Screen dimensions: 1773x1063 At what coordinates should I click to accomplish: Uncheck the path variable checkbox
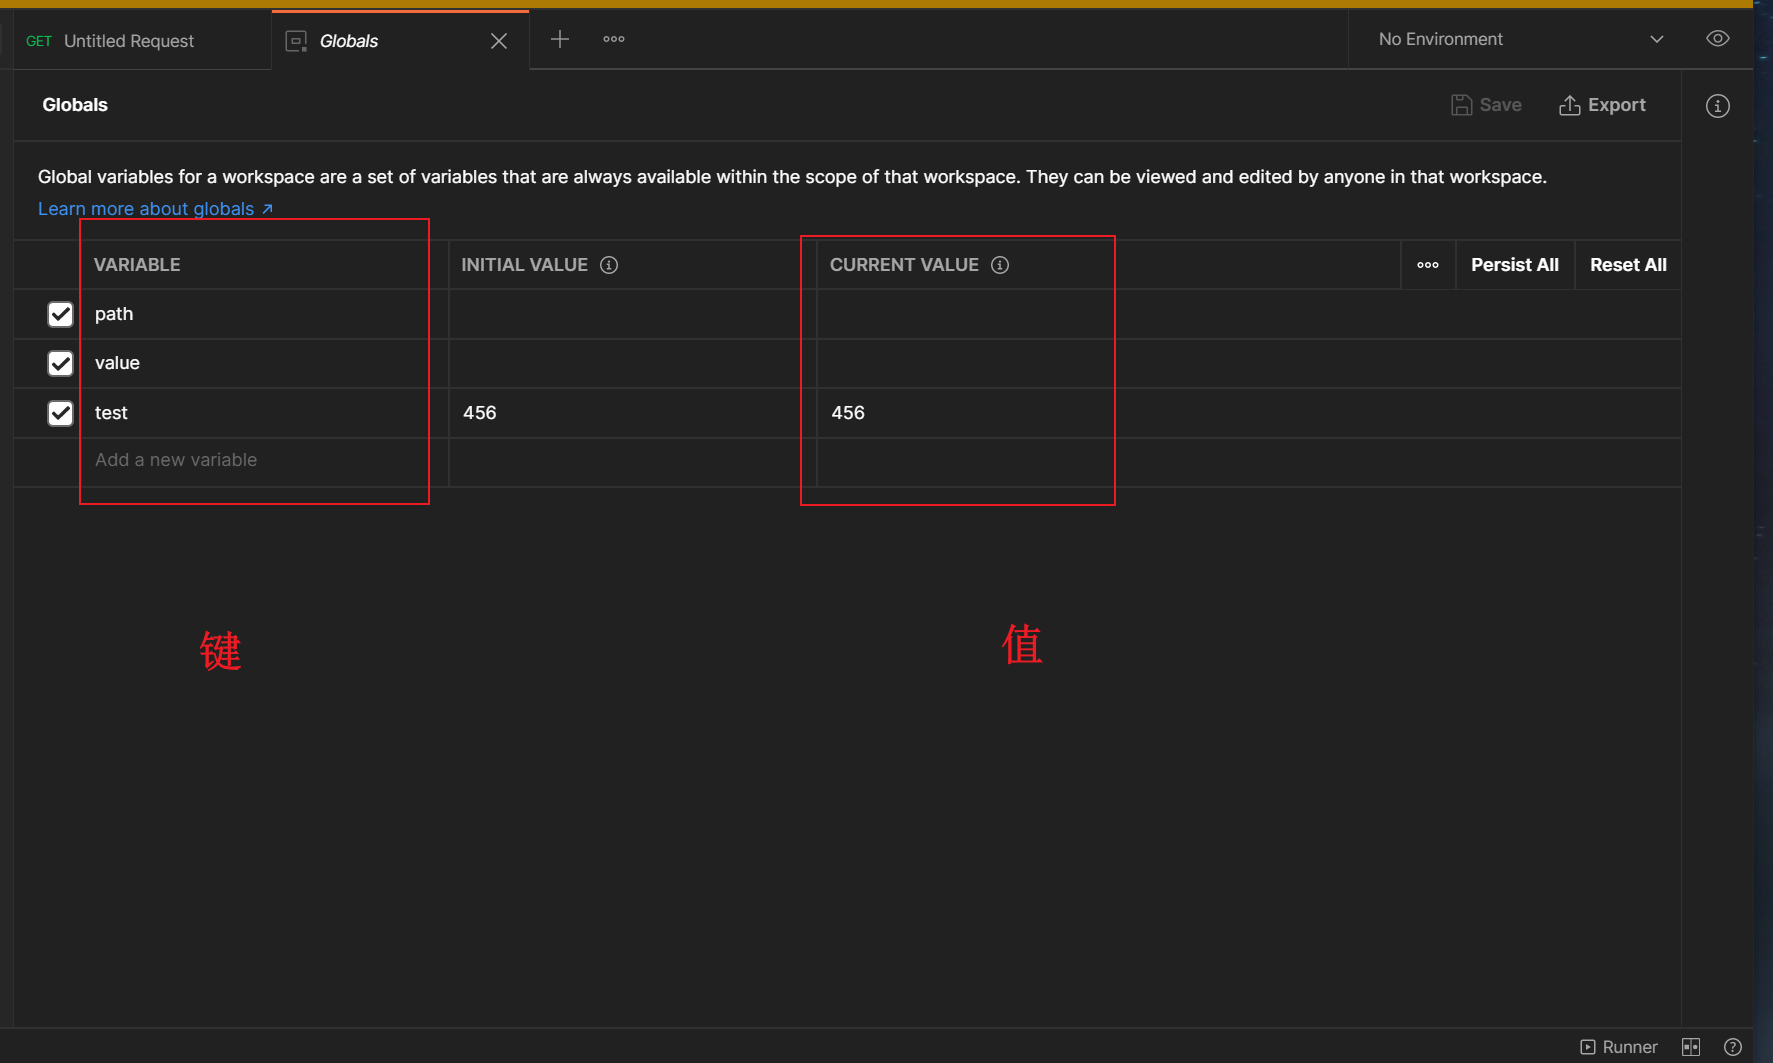60,314
